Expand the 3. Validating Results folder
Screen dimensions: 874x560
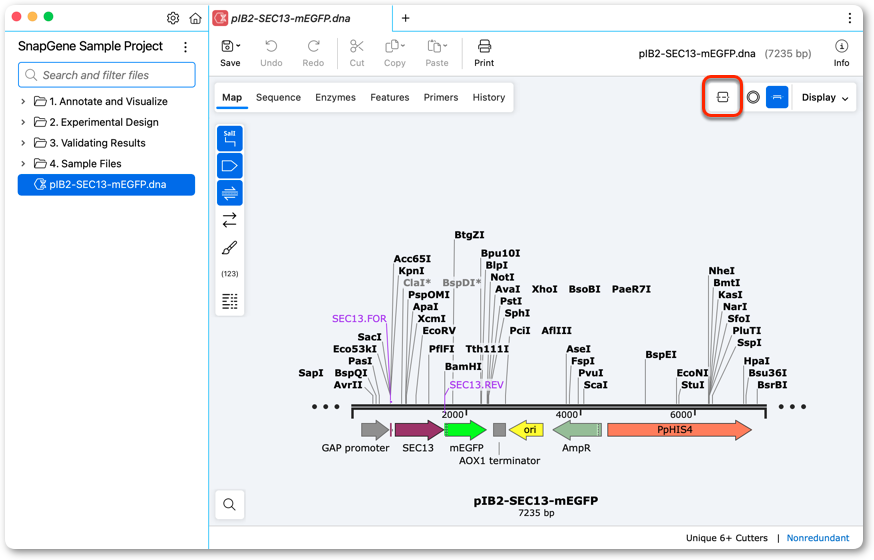click(x=23, y=143)
